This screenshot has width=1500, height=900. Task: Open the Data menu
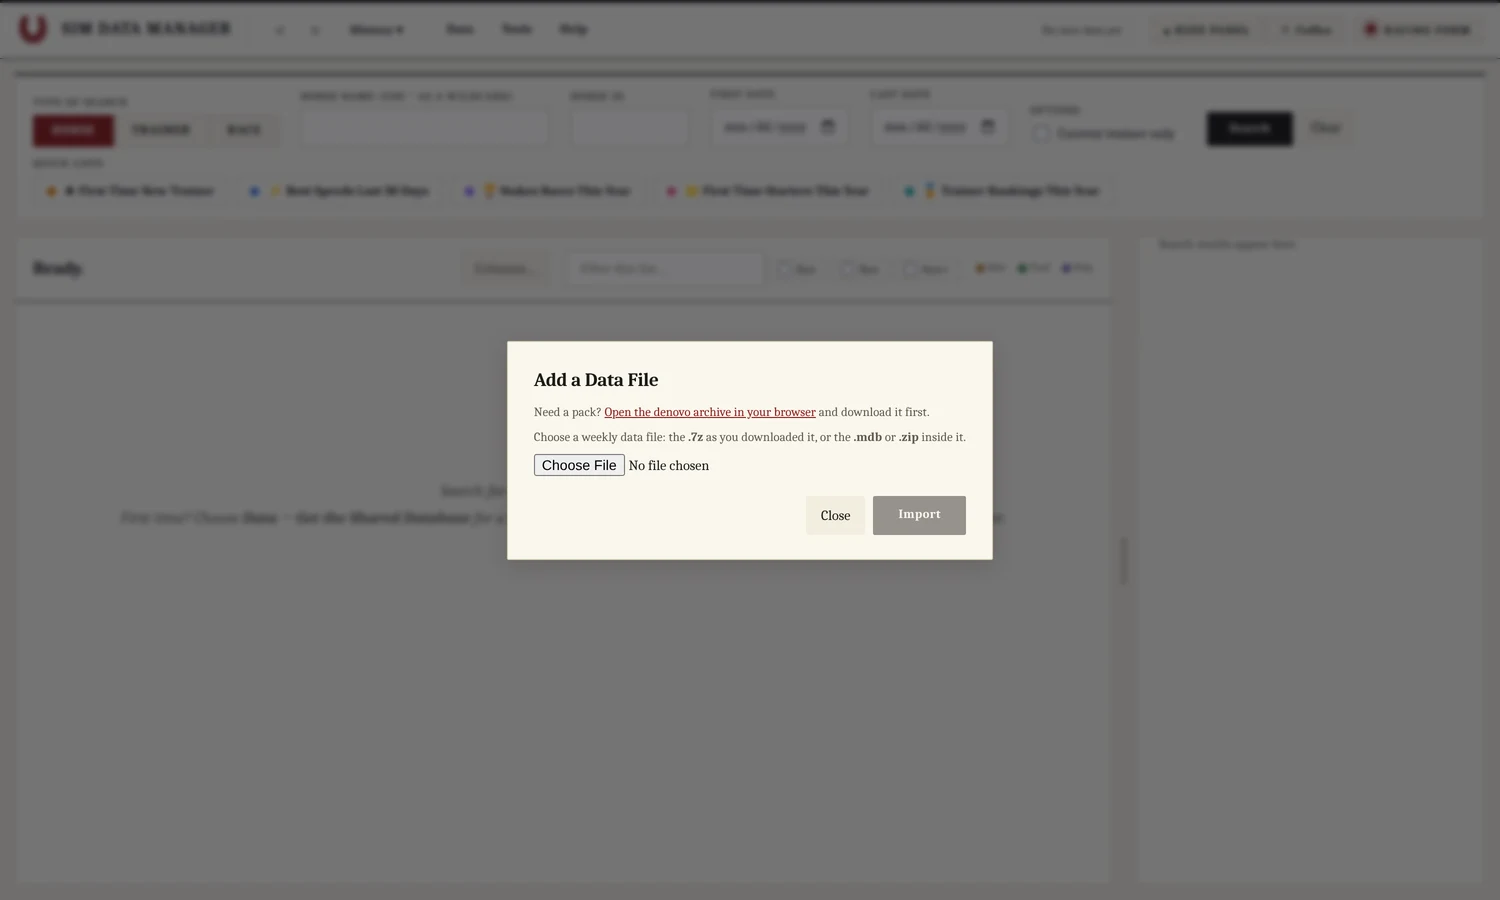[459, 29]
